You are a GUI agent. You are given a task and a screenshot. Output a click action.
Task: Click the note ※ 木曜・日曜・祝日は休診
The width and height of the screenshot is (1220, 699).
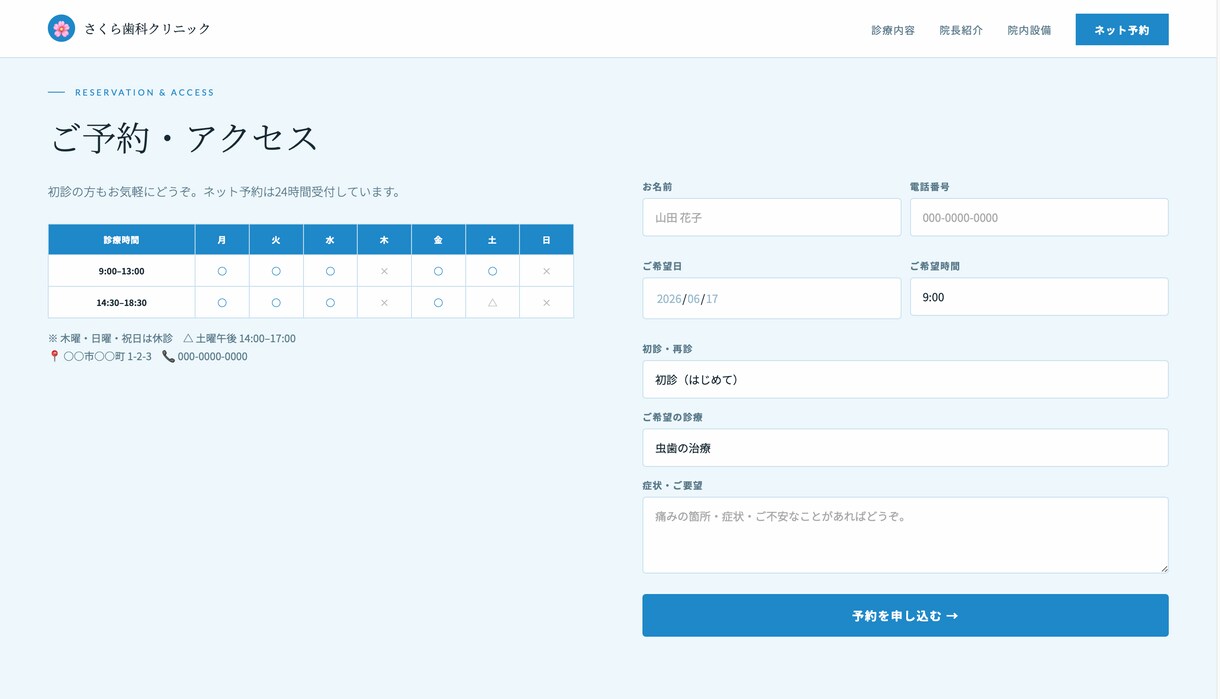coord(110,338)
